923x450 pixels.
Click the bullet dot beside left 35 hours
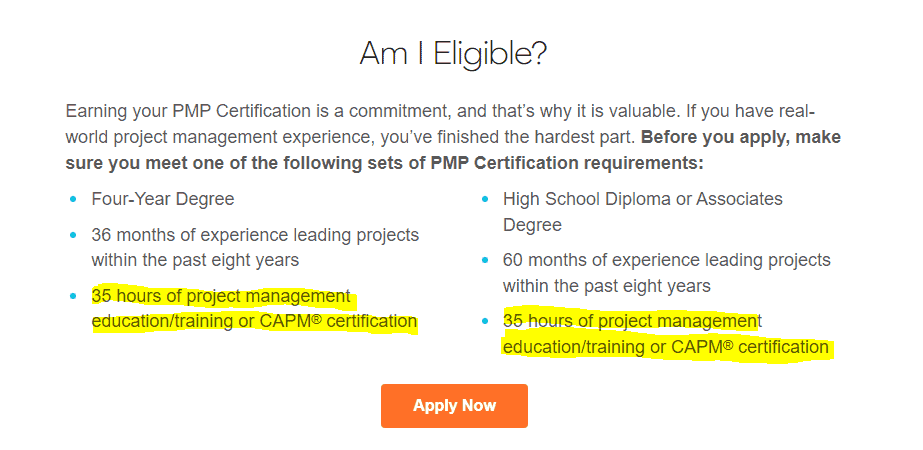coord(73,296)
